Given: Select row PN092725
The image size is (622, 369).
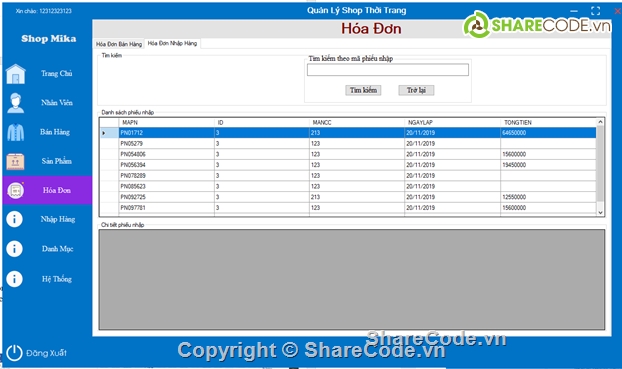Looking at the screenshot, I should tap(348, 197).
